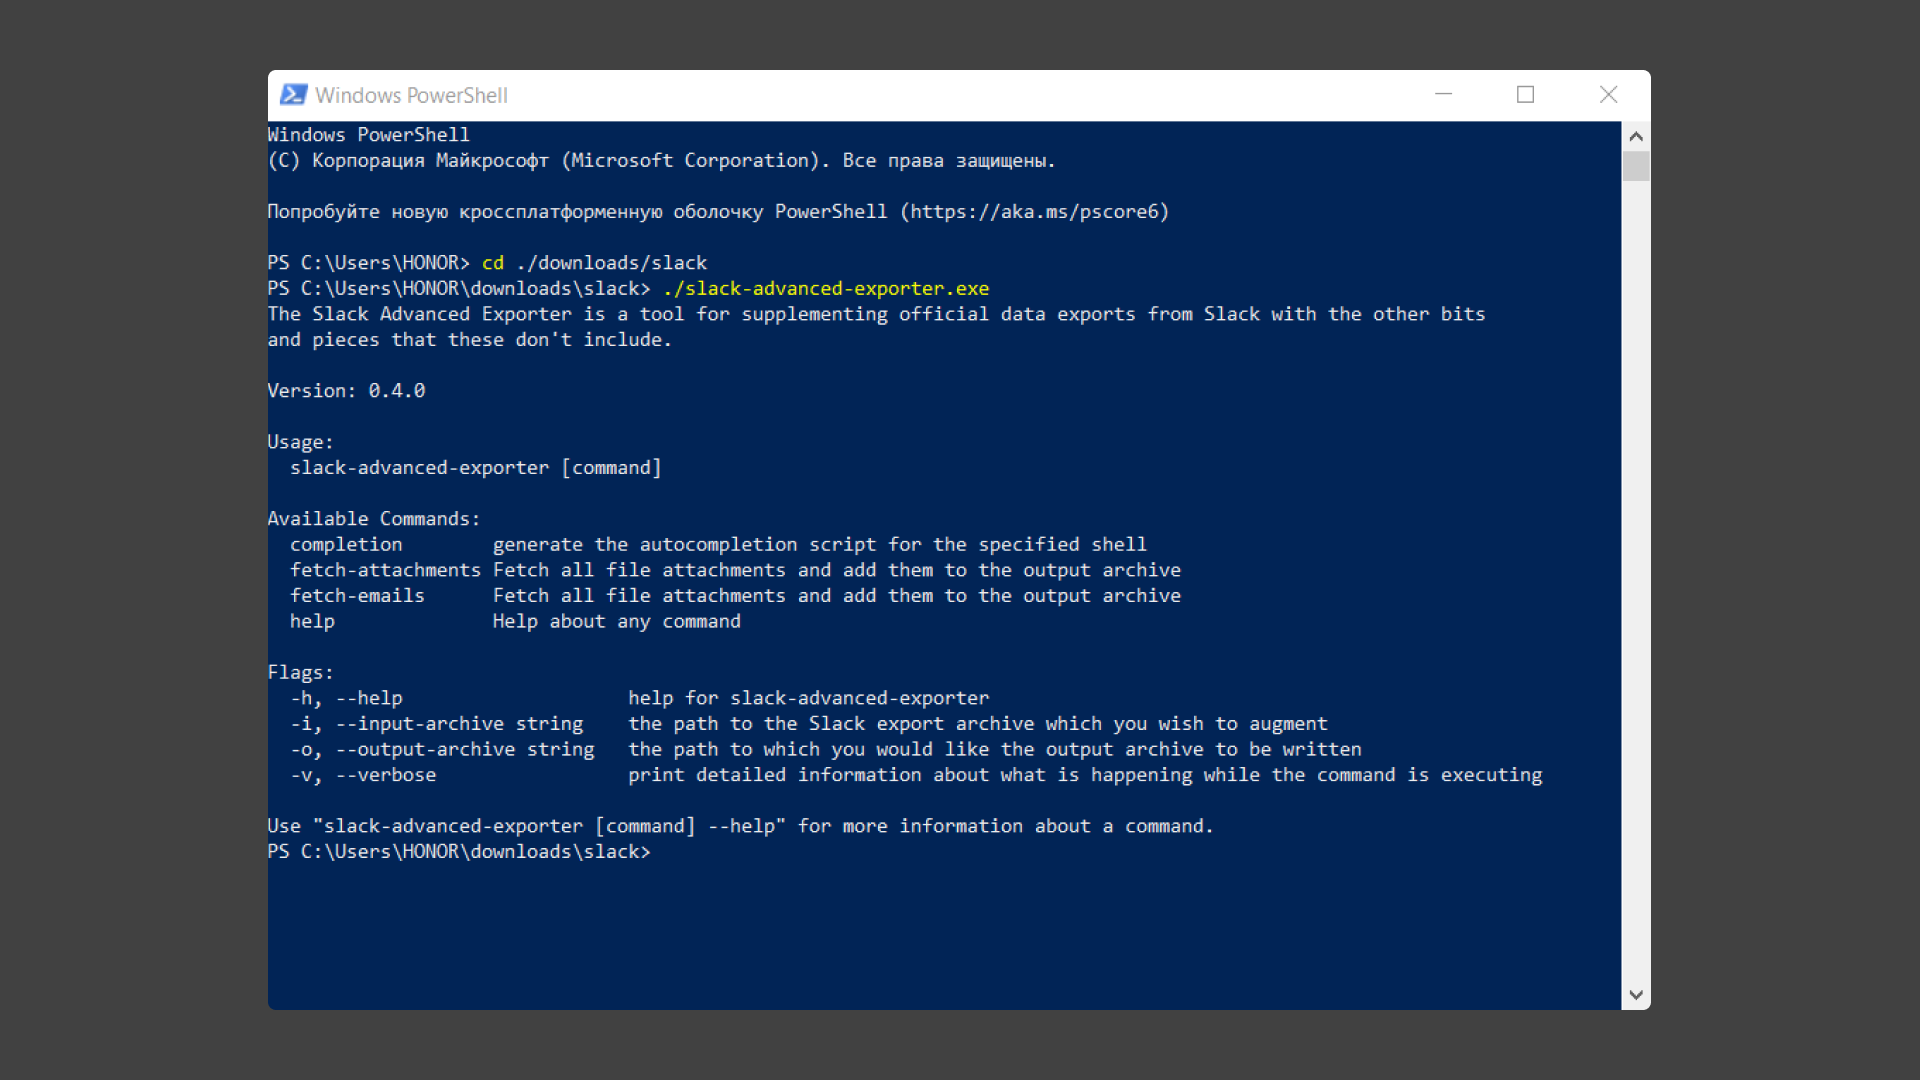Click the scrollbar up arrow
1920x1080 pixels.
[x=1636, y=136]
